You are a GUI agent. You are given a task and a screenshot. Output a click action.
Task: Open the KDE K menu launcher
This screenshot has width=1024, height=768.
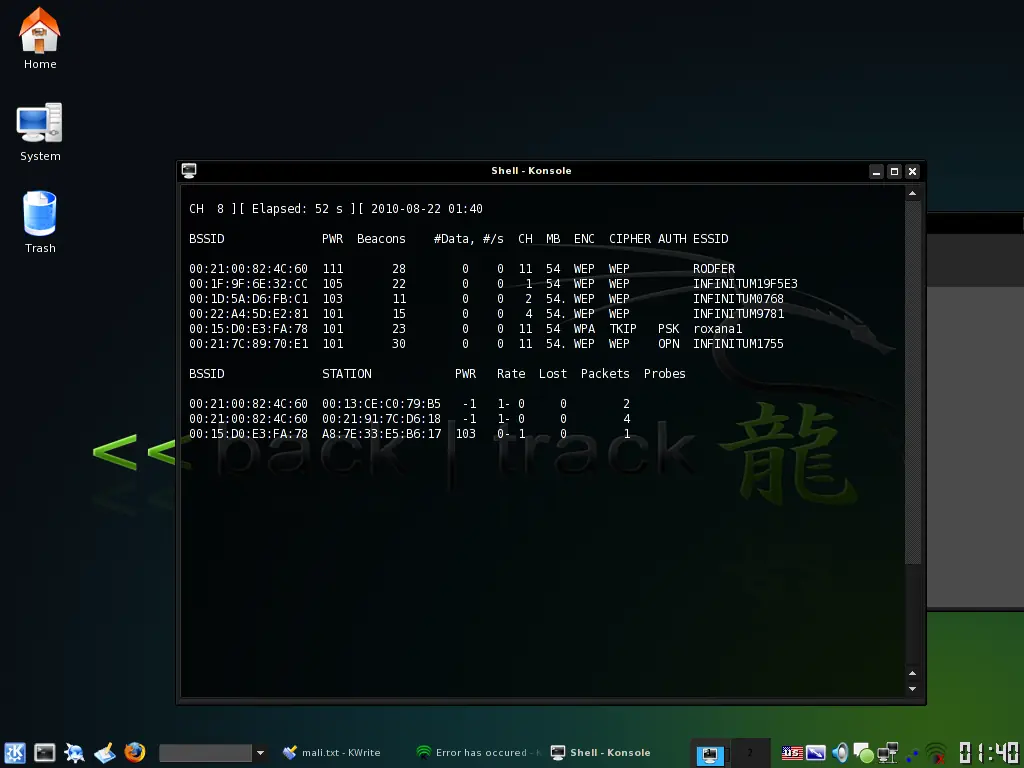15,752
